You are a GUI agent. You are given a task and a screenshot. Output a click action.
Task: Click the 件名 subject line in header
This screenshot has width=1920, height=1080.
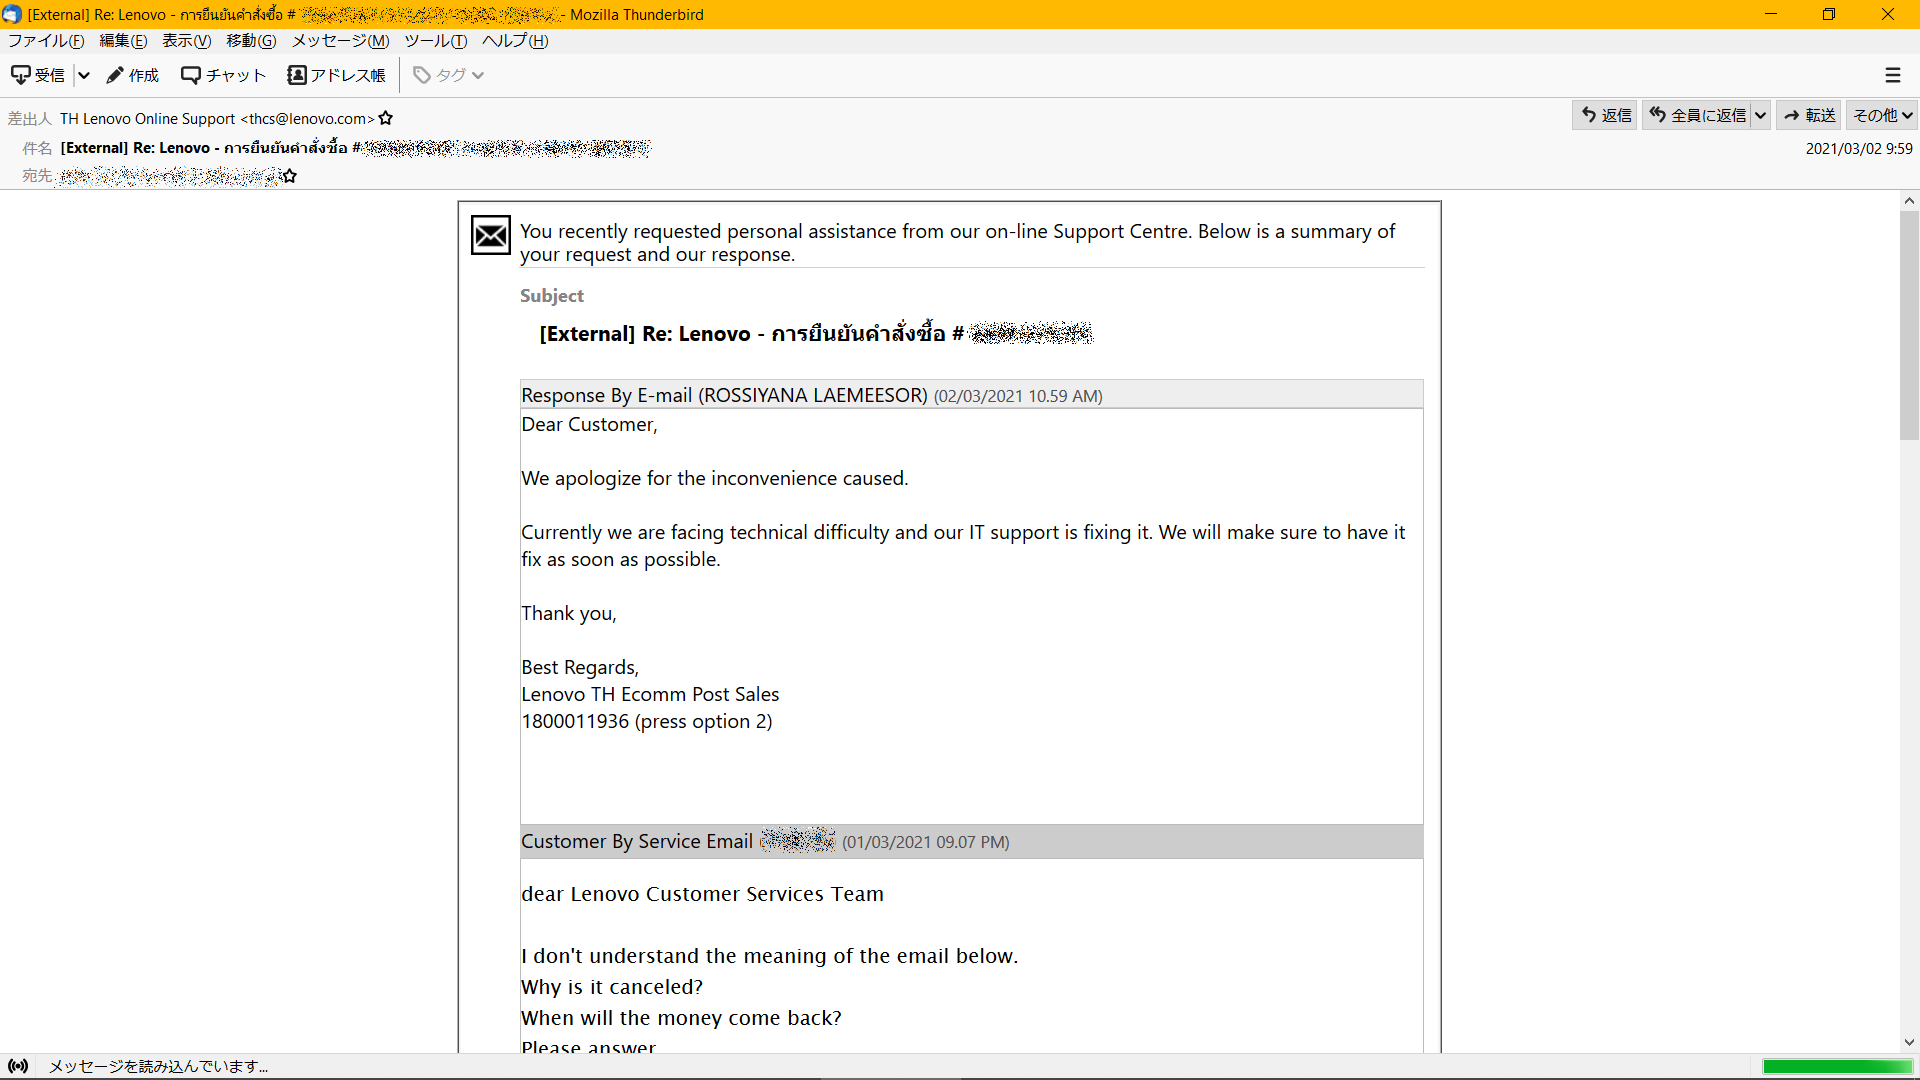pos(355,148)
